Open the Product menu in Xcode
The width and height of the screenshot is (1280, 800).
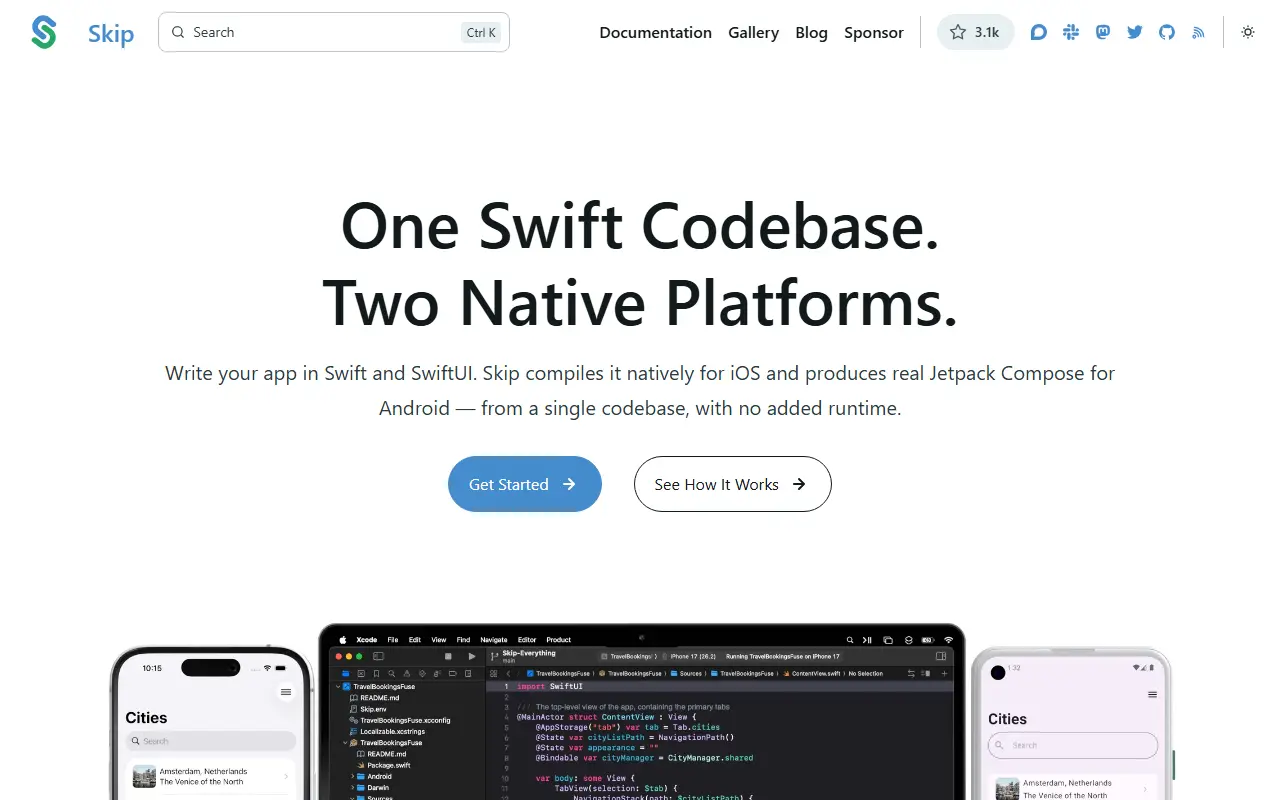tap(559, 640)
